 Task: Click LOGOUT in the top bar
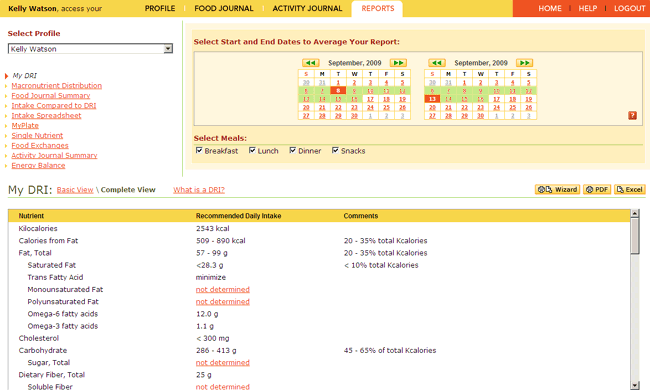pyautogui.click(x=629, y=8)
